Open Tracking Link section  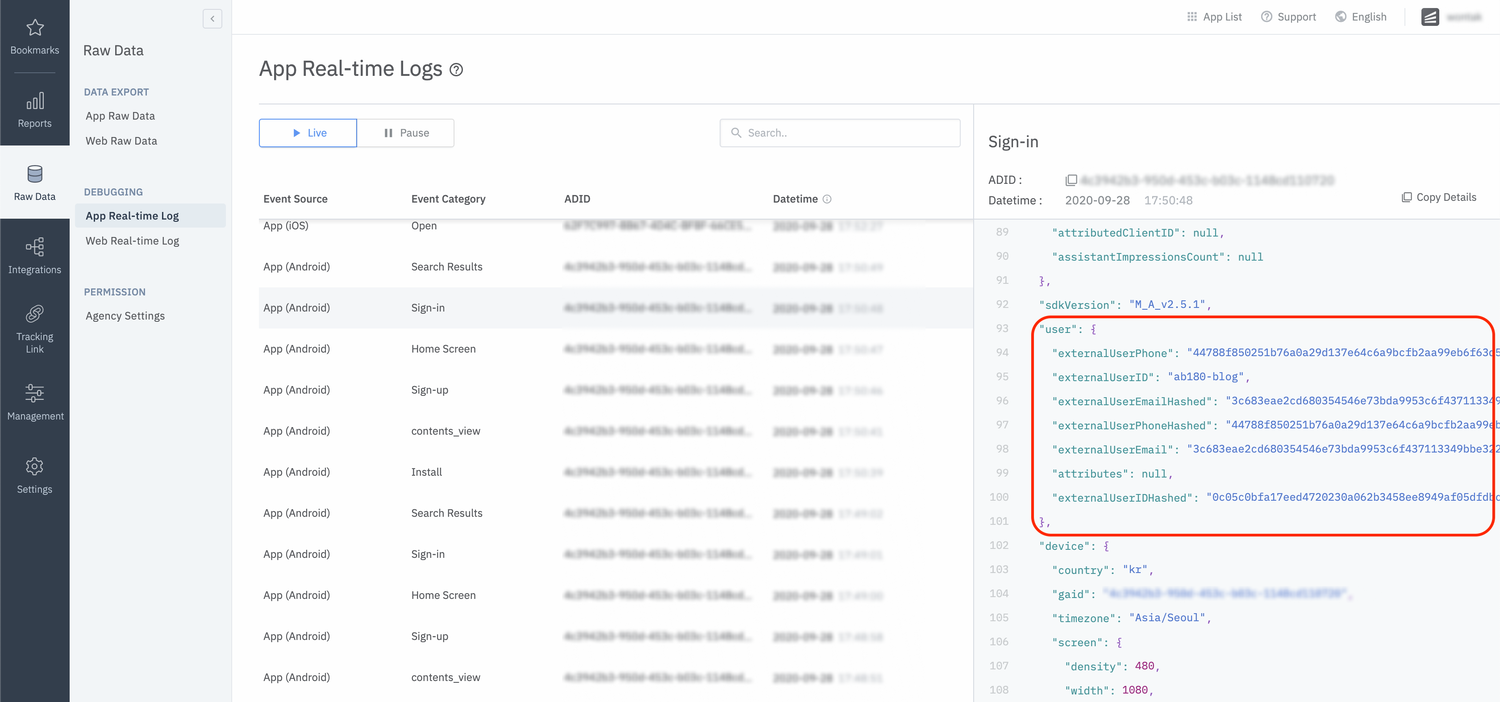tap(35, 329)
